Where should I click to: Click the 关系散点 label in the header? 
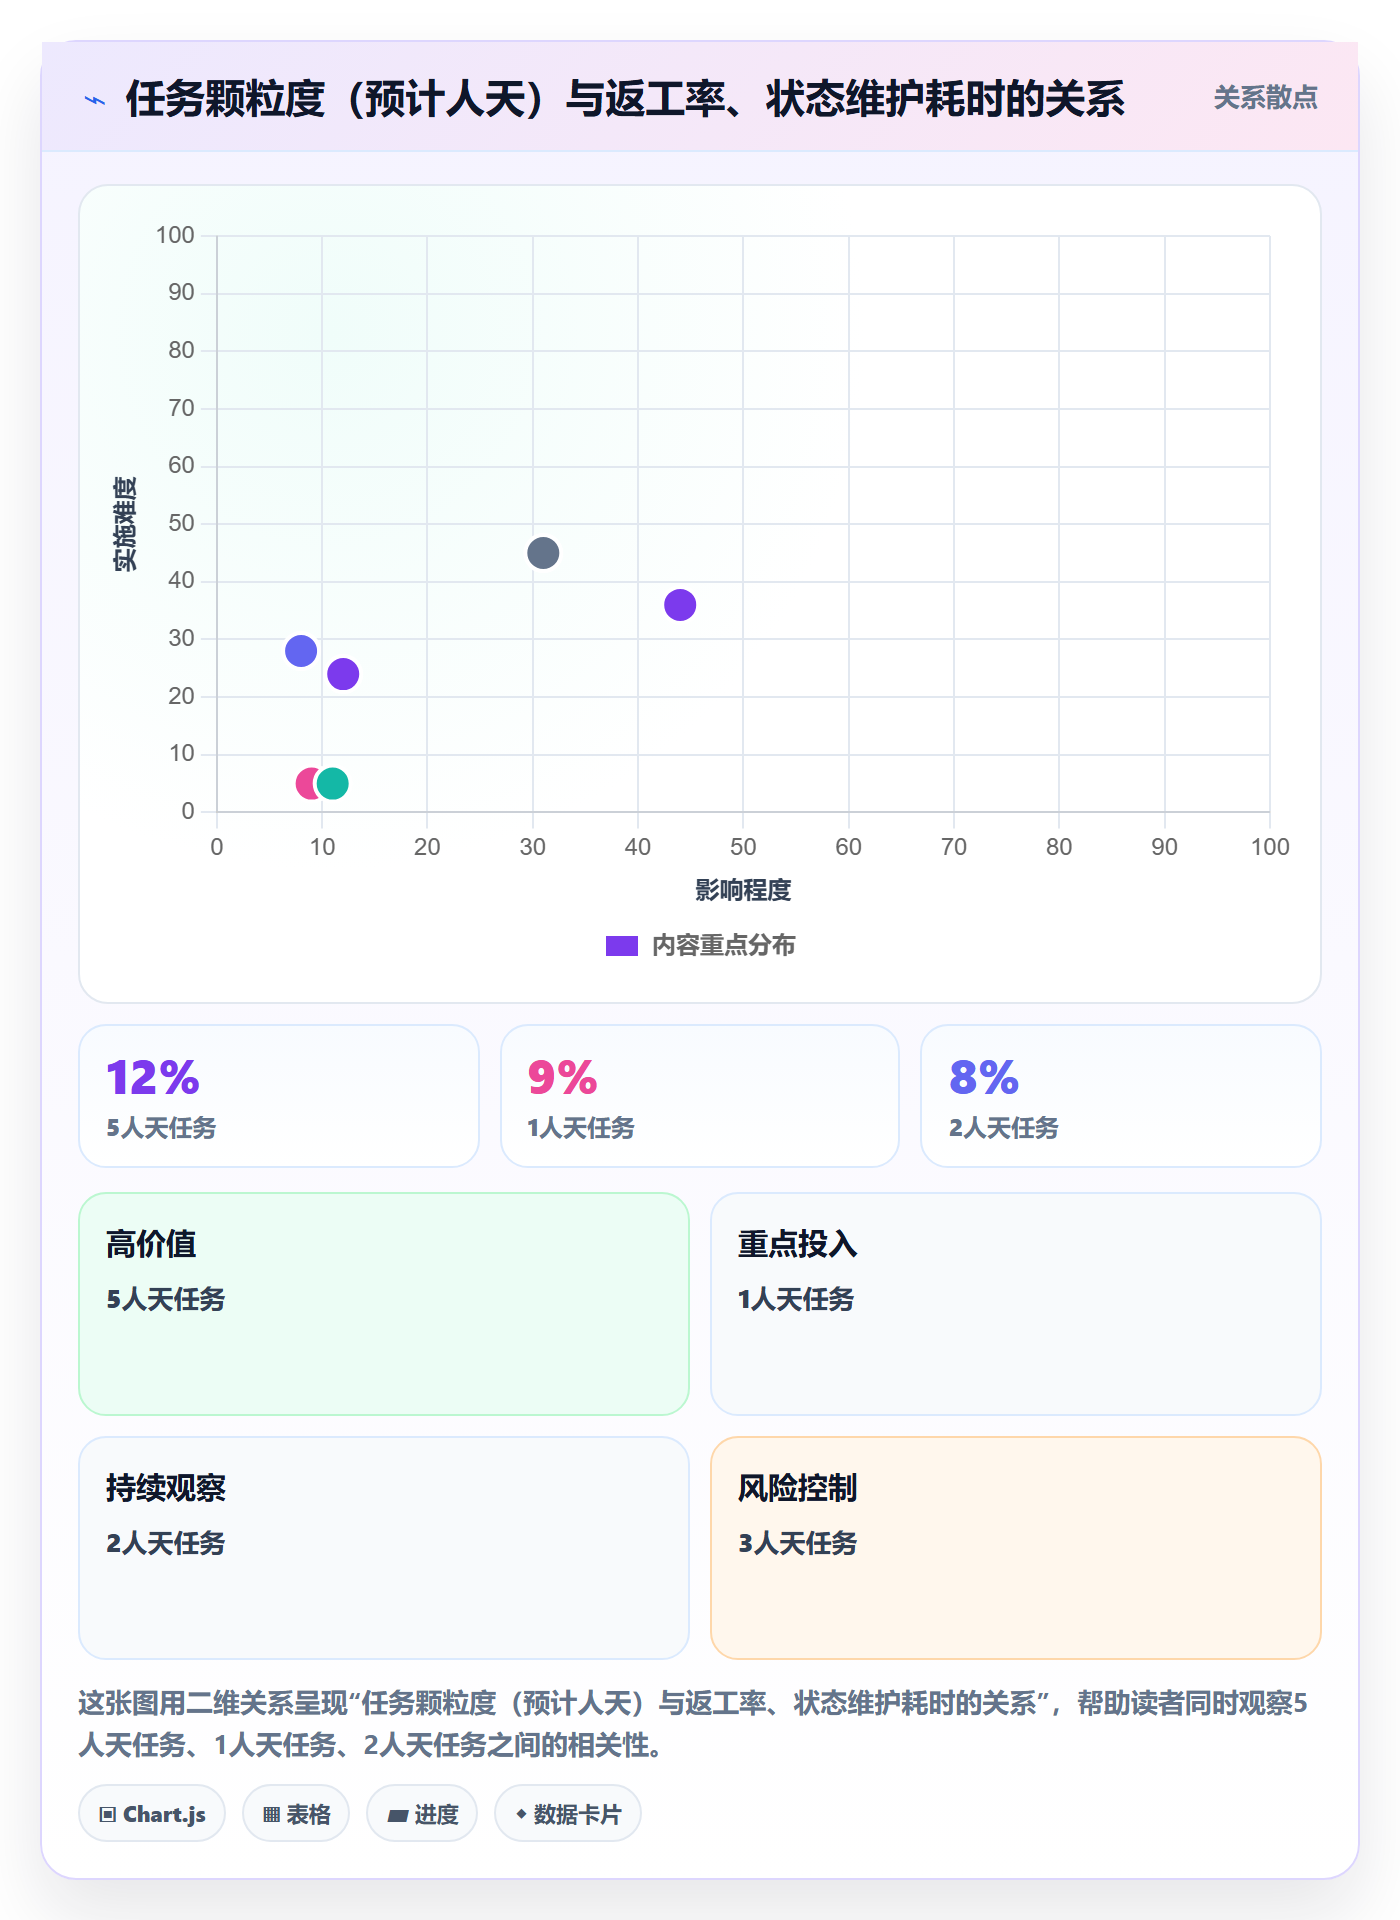pos(1265,98)
